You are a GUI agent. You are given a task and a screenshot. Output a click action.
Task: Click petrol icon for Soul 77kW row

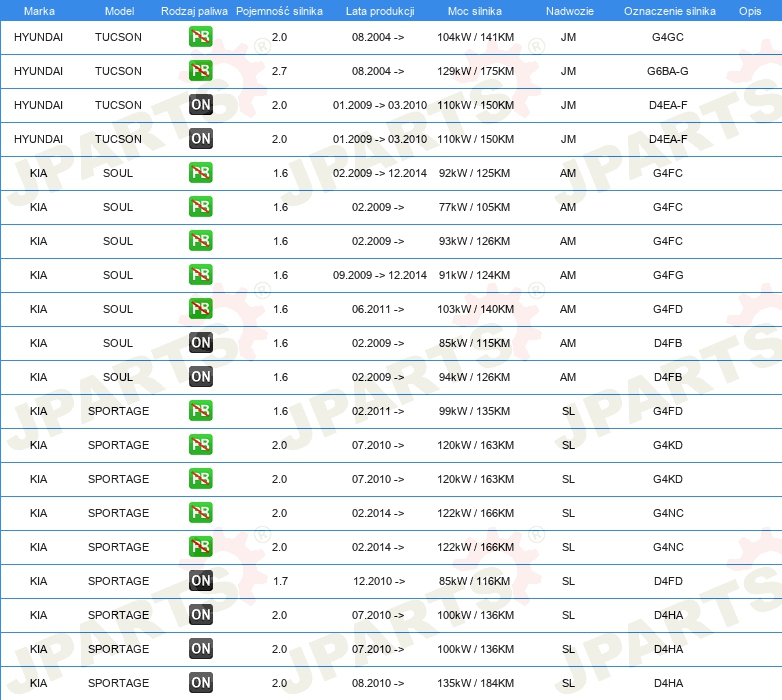[x=200, y=207]
